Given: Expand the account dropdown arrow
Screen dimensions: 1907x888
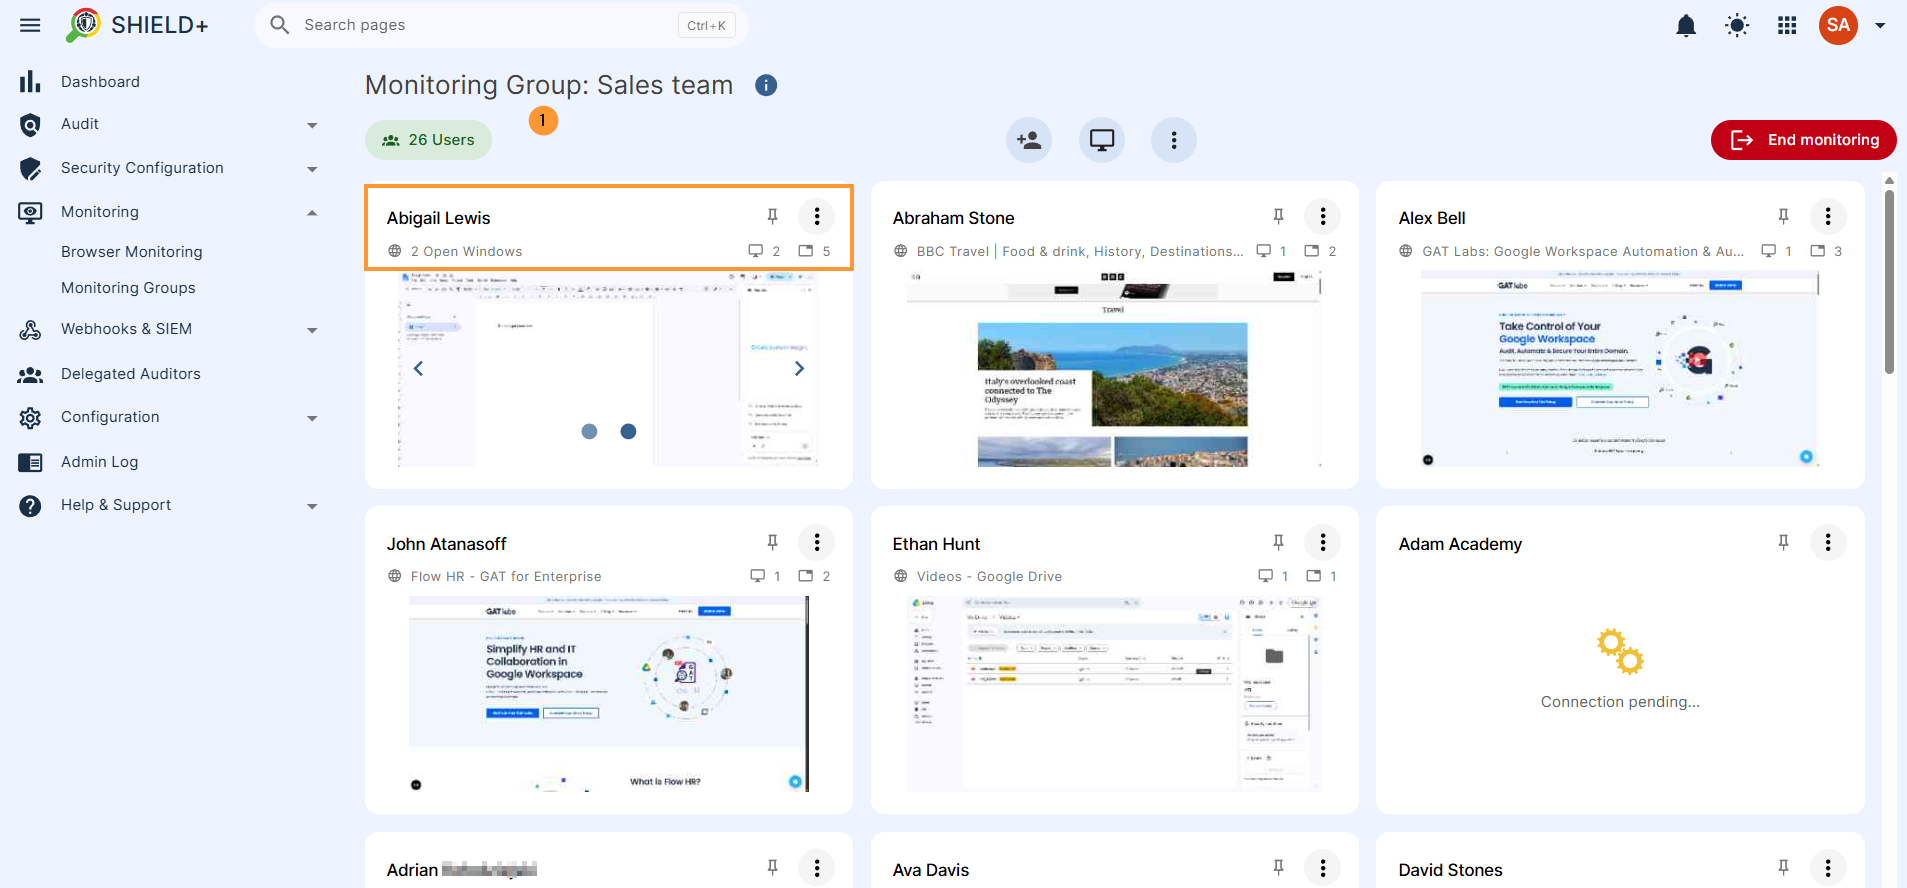Looking at the screenshot, I should coord(1880,26).
